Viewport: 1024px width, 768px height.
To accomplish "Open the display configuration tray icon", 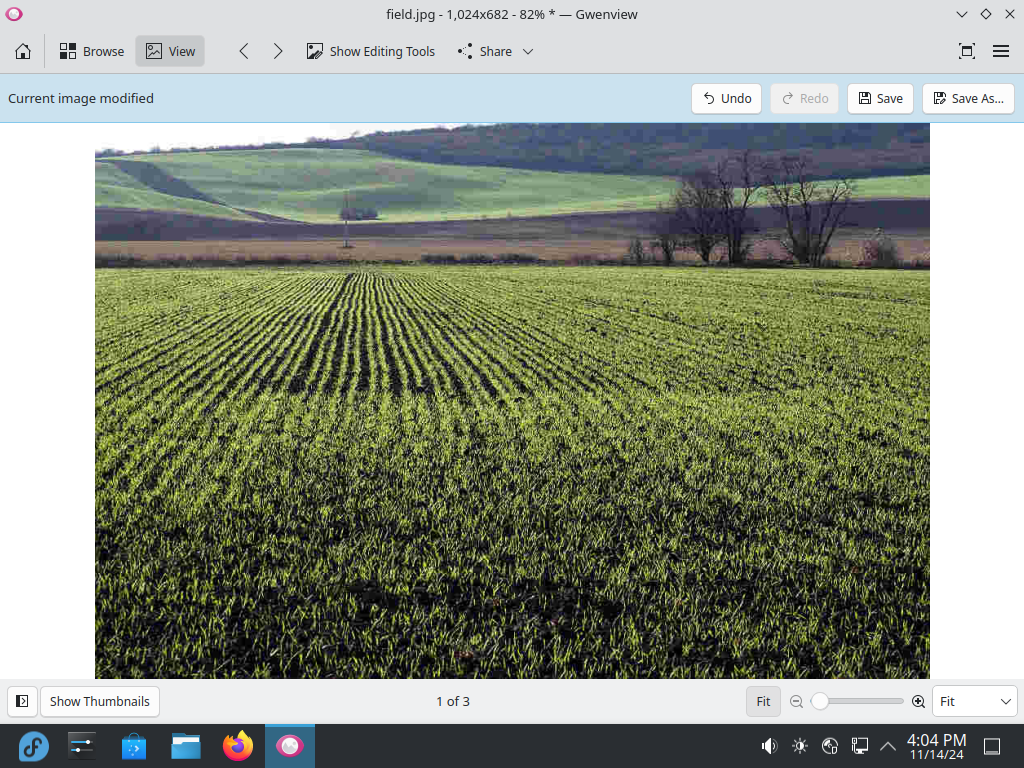I will (859, 746).
